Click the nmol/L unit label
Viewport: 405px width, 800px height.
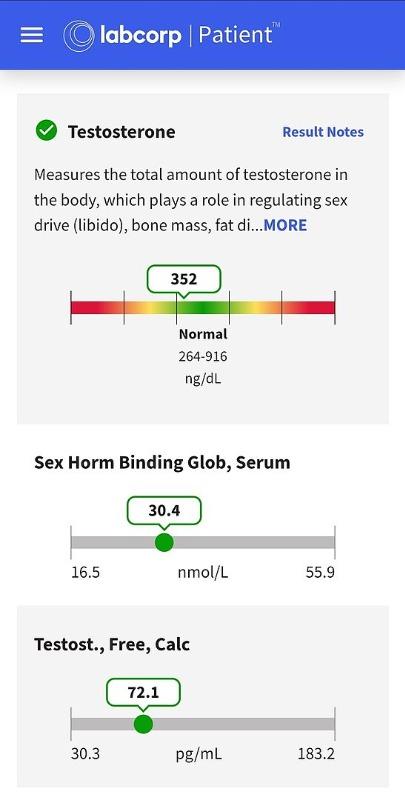[203, 572]
